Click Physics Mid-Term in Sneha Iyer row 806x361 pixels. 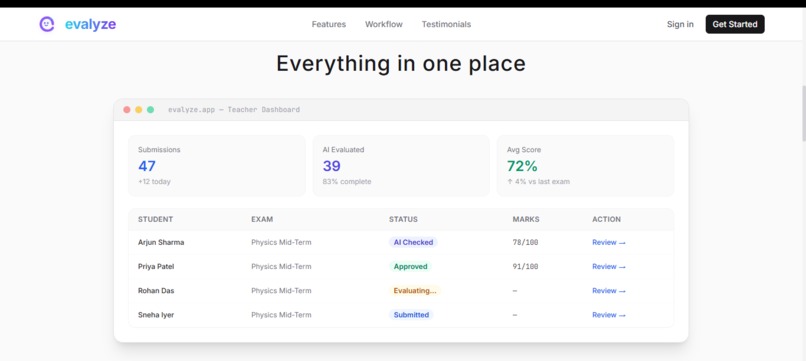281,315
